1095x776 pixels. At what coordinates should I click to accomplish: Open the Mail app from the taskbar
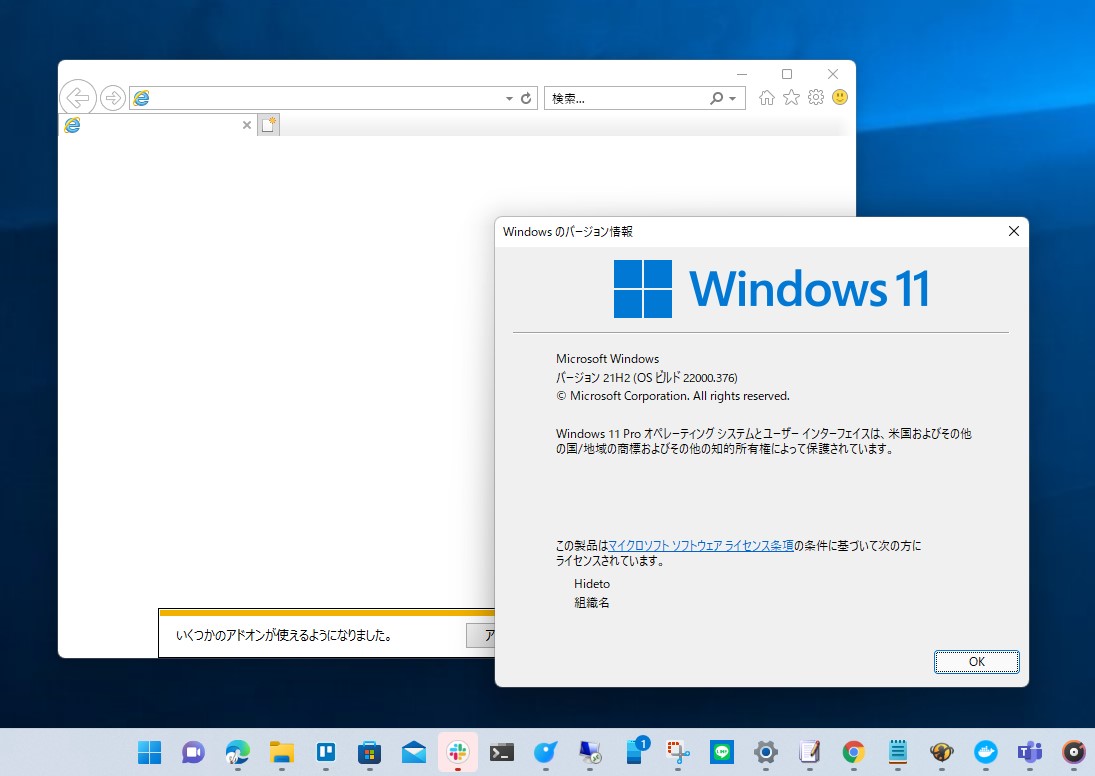tap(413, 752)
